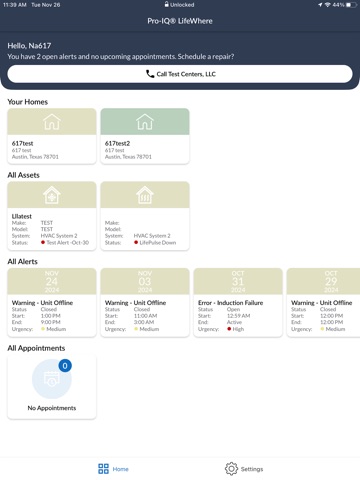Click the Home grid icon

tap(103, 469)
